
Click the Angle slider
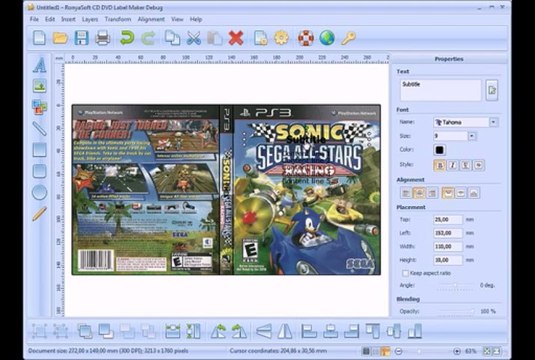[x=456, y=285]
